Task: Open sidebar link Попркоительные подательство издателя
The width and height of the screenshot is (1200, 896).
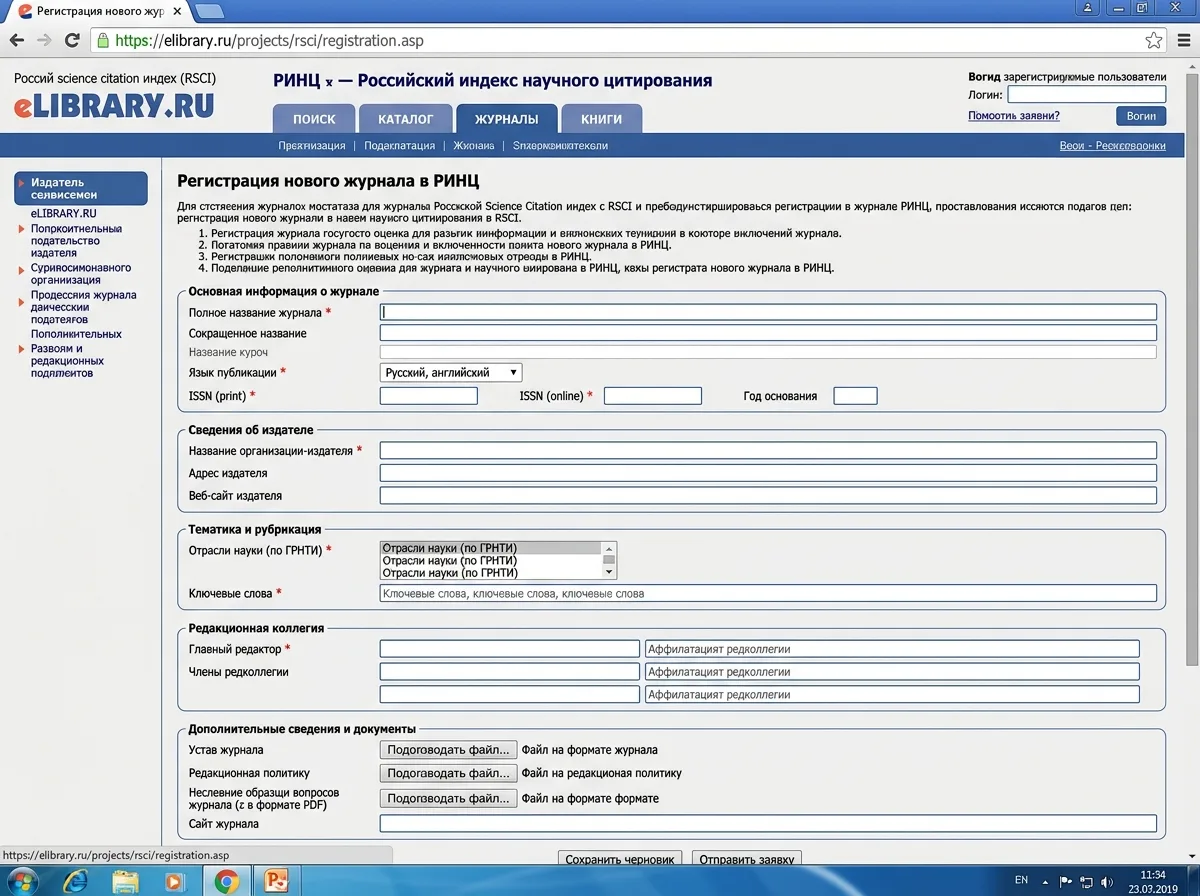Action: pos(76,240)
